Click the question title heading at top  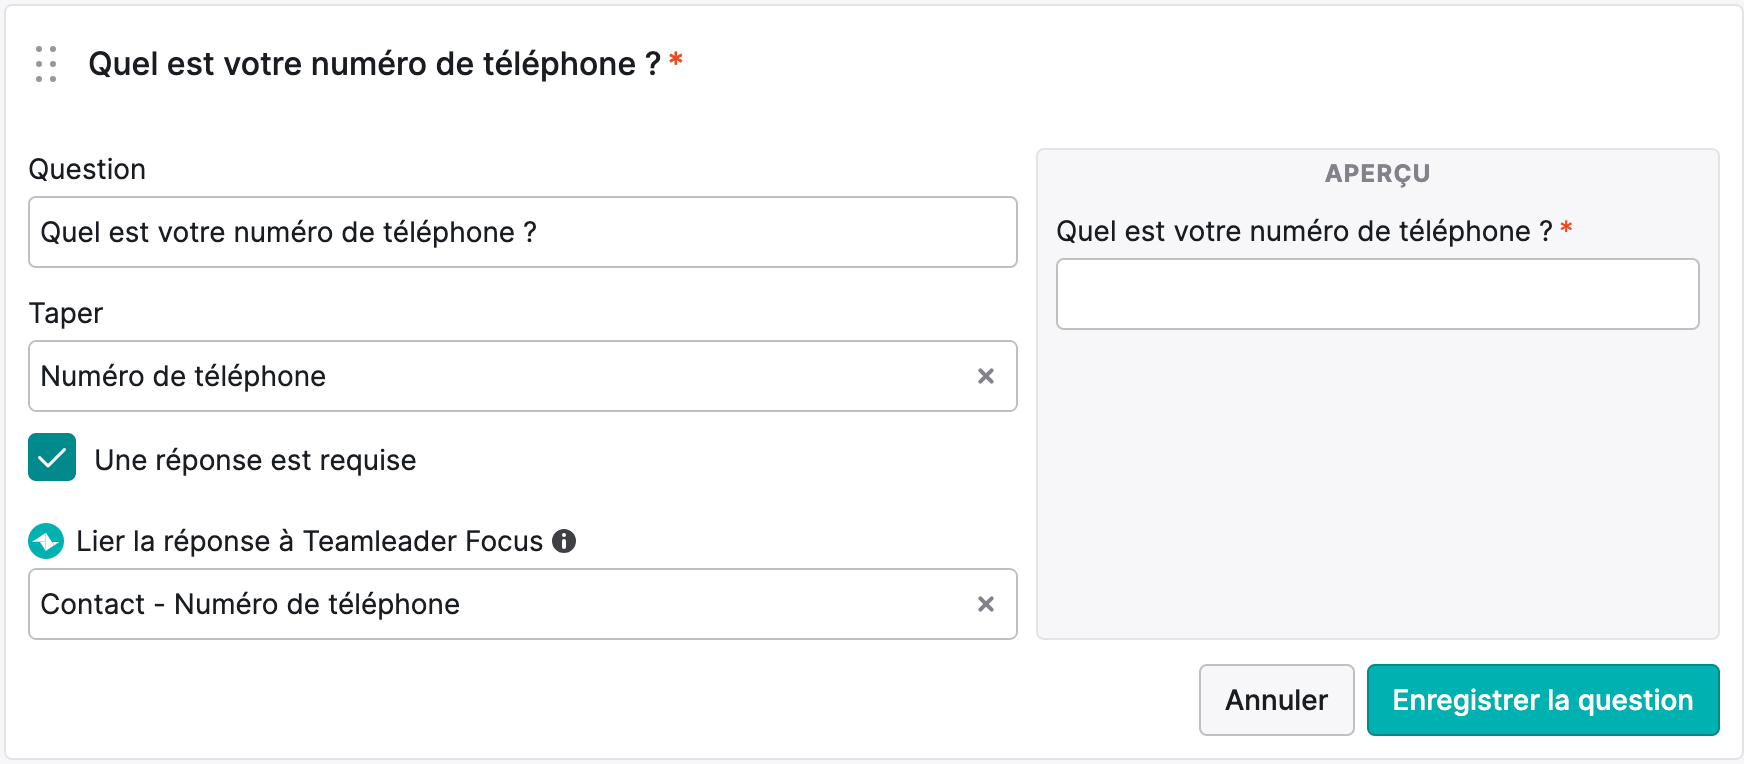tap(374, 64)
